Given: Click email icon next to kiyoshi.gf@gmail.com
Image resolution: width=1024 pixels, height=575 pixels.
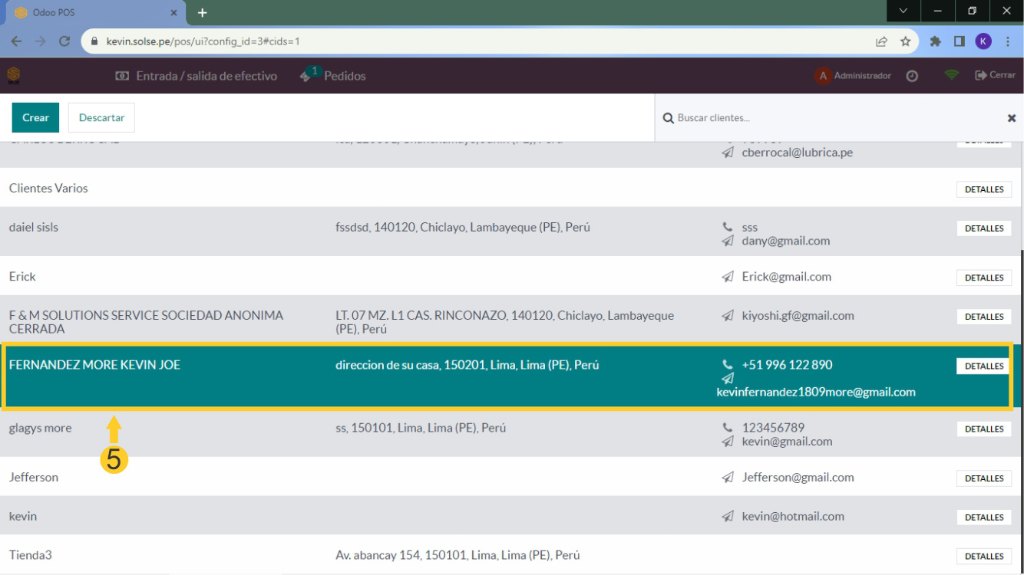Looking at the screenshot, I should click(727, 316).
